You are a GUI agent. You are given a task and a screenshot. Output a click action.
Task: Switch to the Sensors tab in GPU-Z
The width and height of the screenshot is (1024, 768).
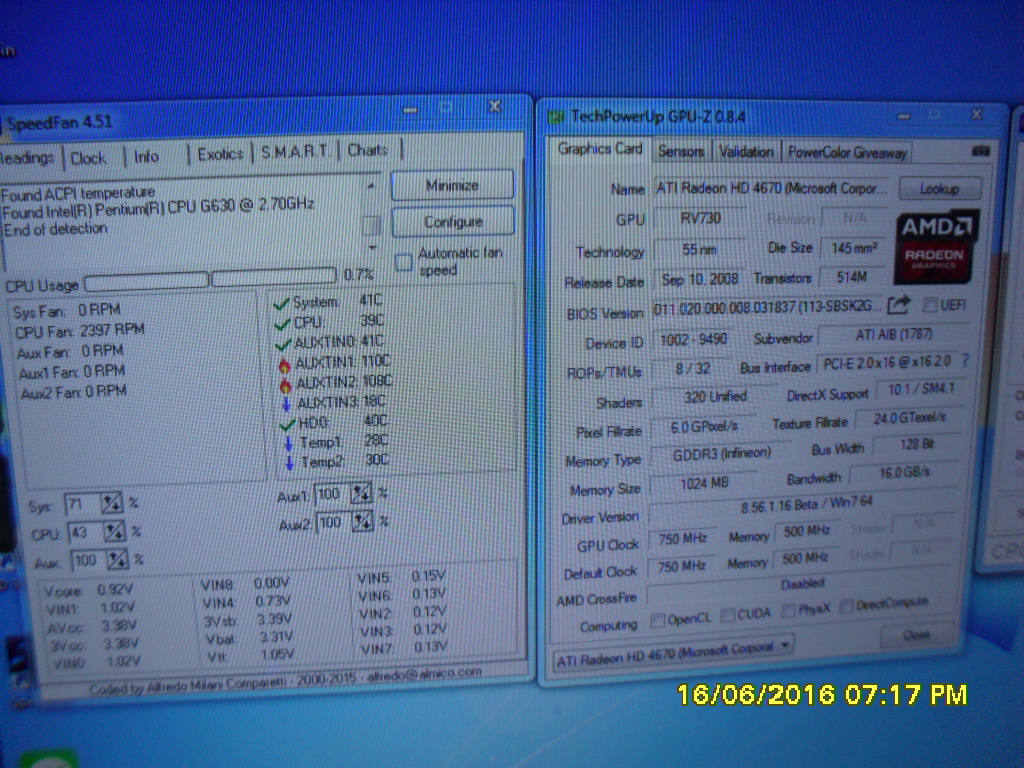680,152
